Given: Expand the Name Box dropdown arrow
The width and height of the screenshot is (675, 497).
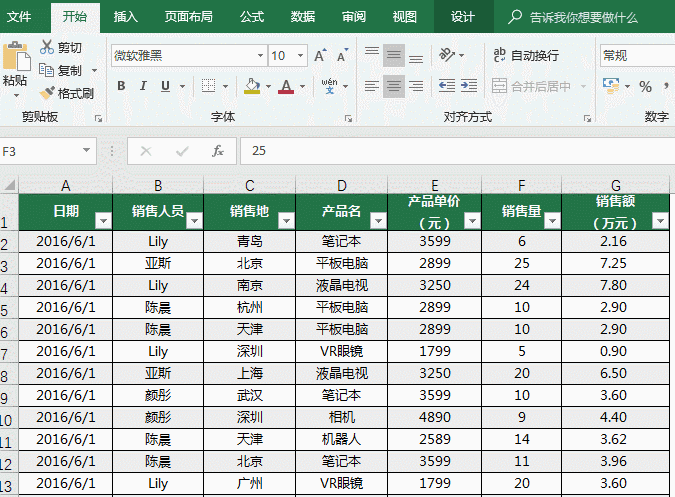Looking at the screenshot, I should pos(87,150).
